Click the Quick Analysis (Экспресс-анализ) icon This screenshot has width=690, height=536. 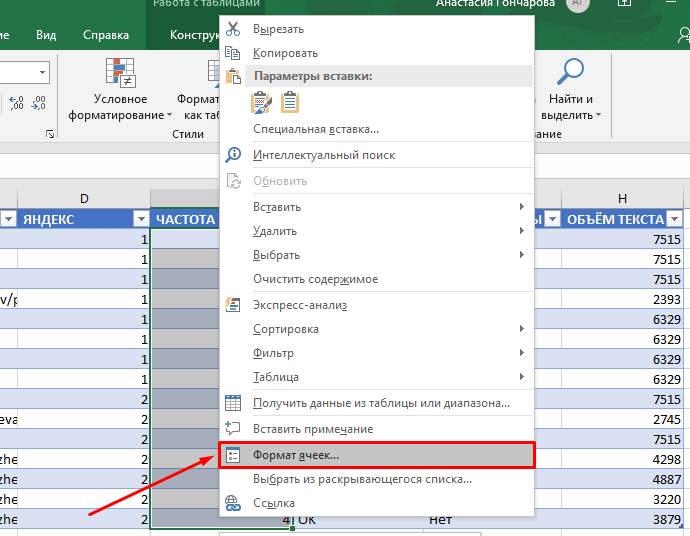click(x=233, y=305)
